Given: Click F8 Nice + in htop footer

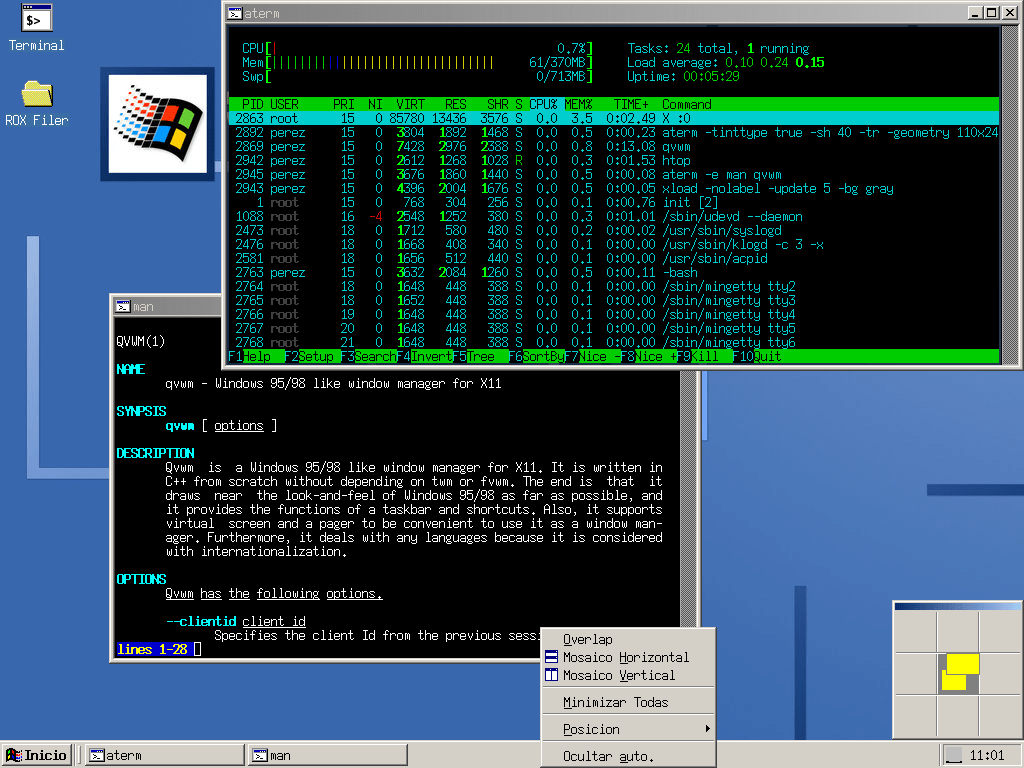Looking at the screenshot, I should (x=648, y=357).
